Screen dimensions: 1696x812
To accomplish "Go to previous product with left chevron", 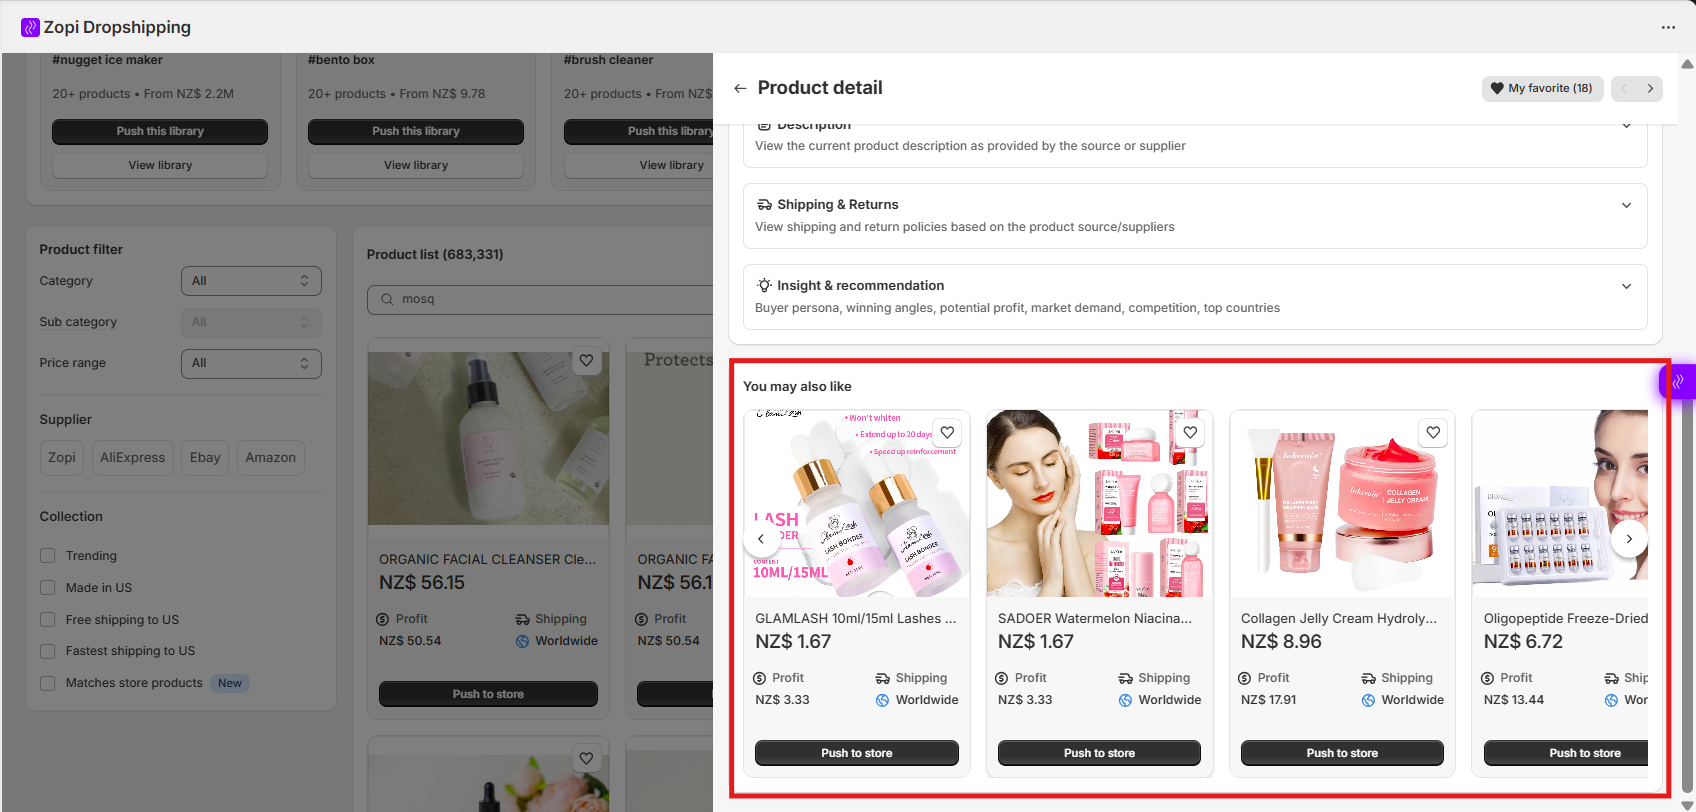I will click(1624, 88).
